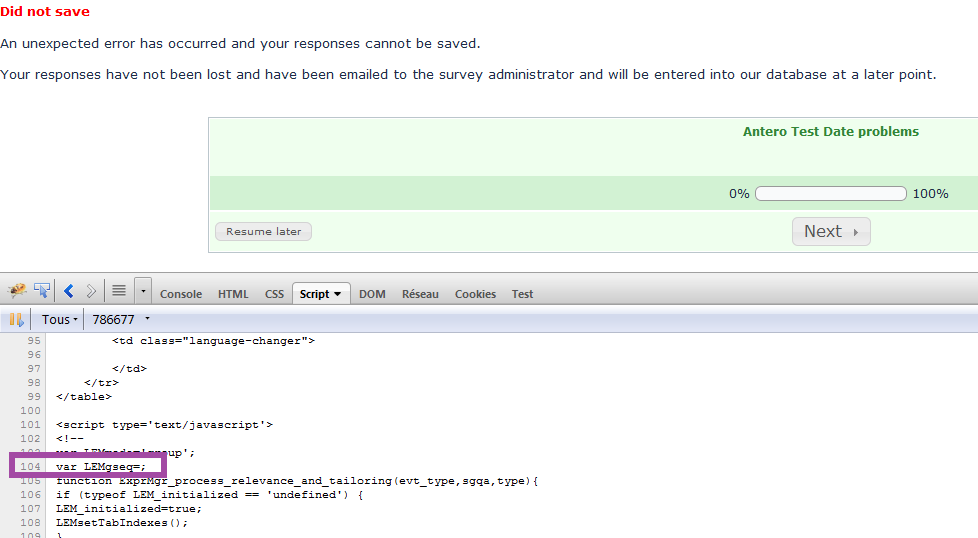Image resolution: width=978 pixels, height=538 pixels.
Task: Click the Firebug bug icon
Action: coord(17,291)
